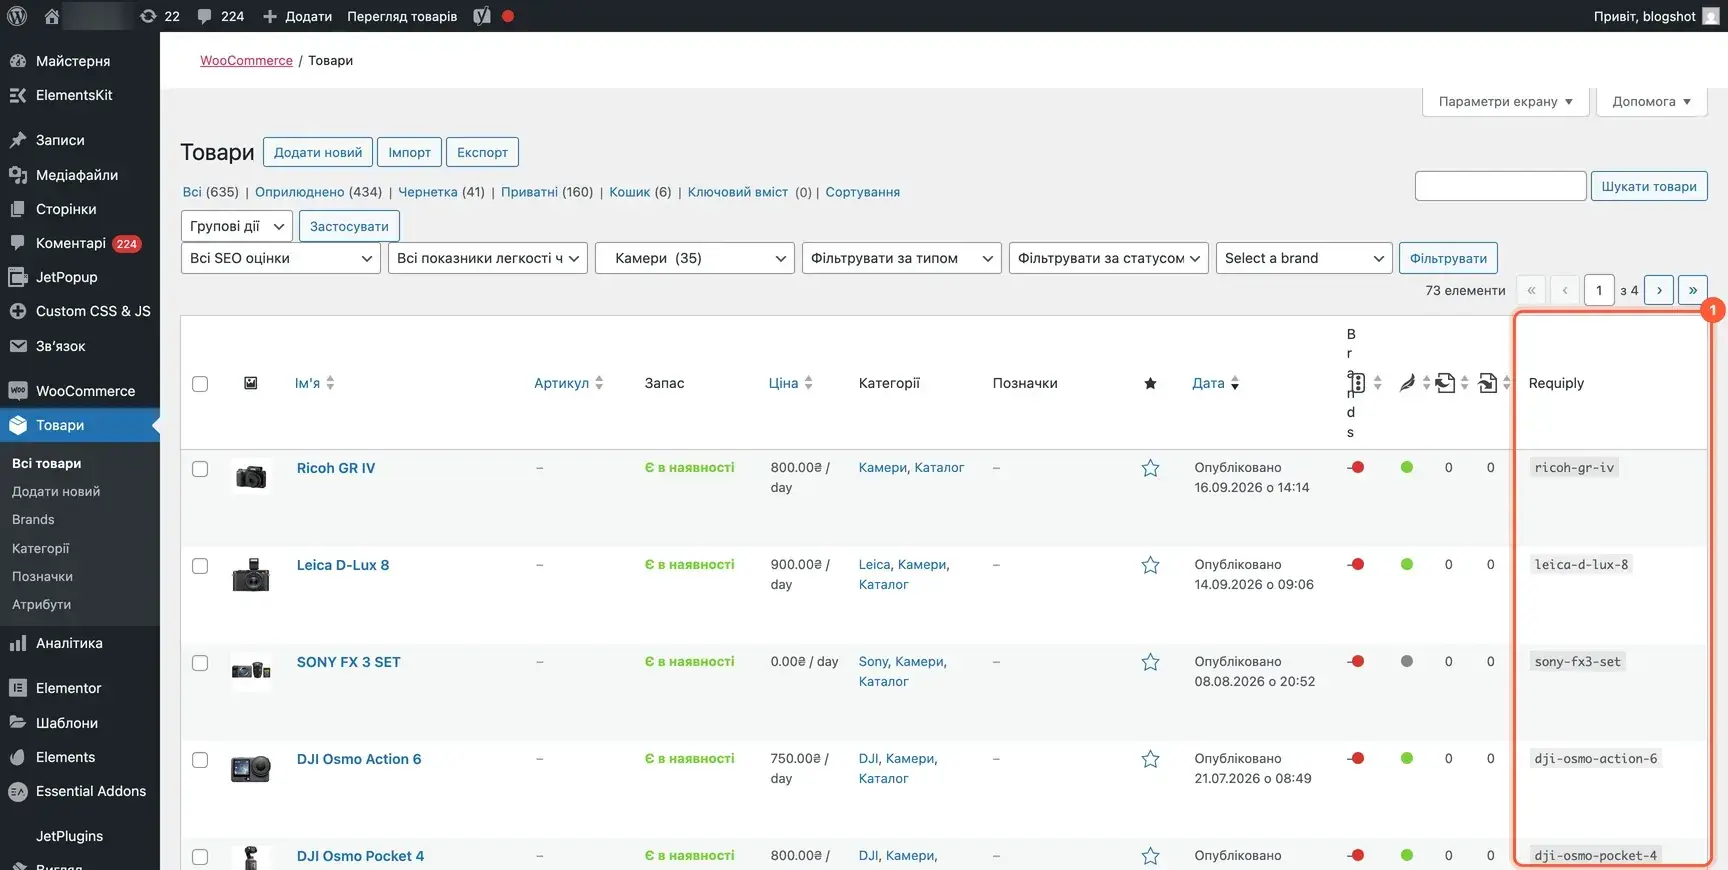
Task: Sort by the featured star column header
Action: click(1150, 383)
